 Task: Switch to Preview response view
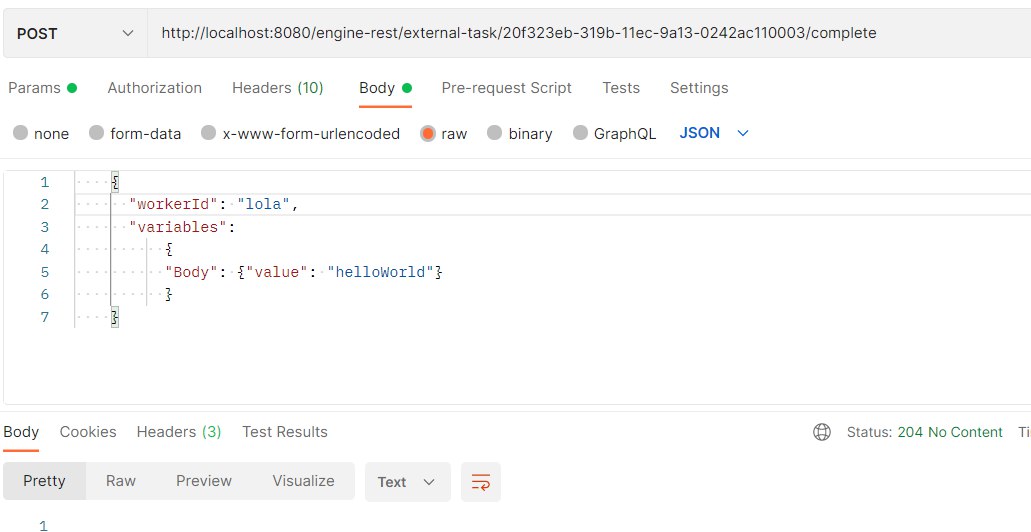204,481
